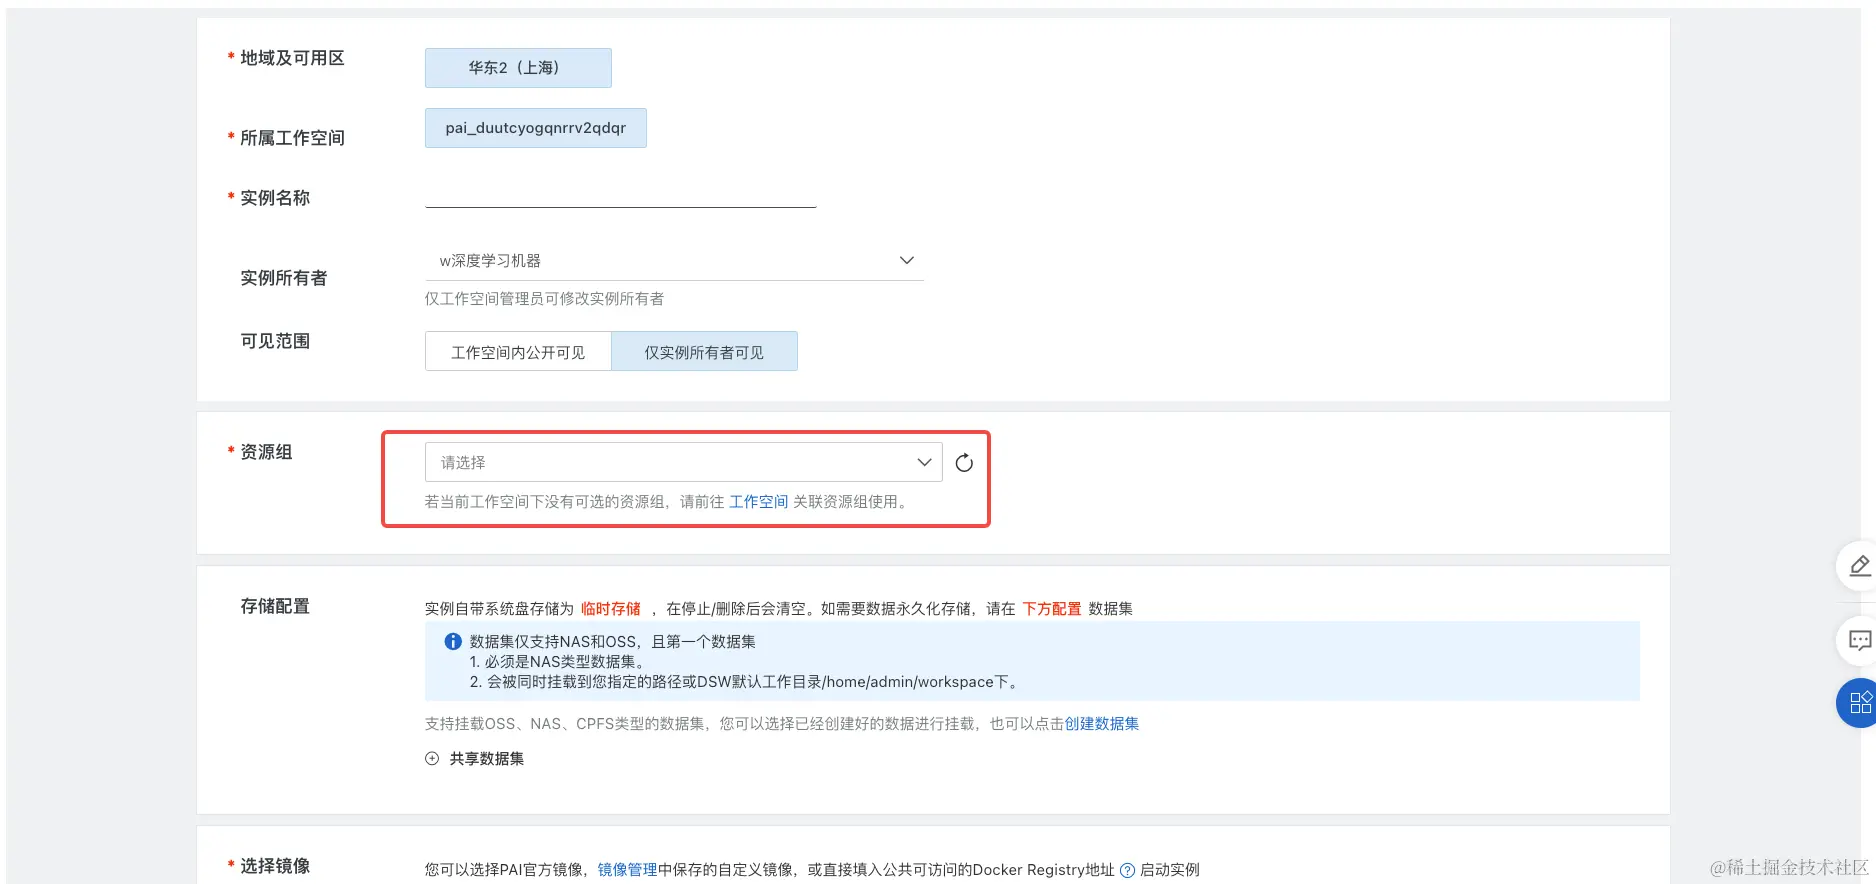Click hint 仅工作空间管理员可修改实例所有者
The height and width of the screenshot is (884, 1876).
pyautogui.click(x=544, y=299)
